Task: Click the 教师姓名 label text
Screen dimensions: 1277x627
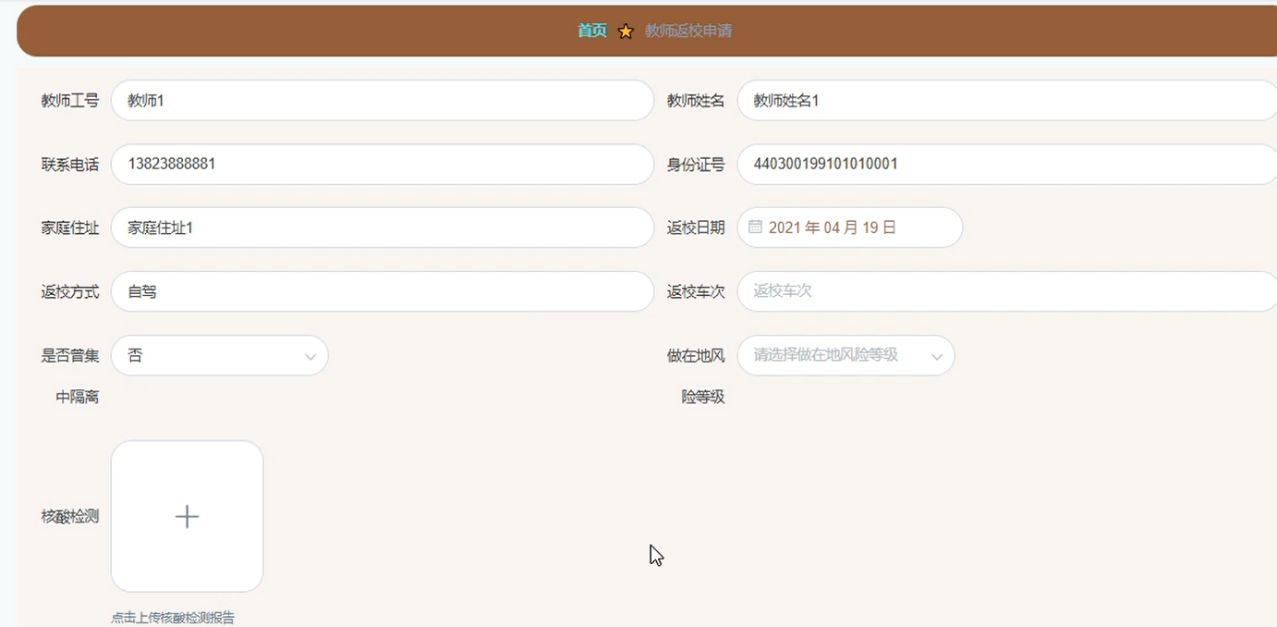Action: [x=696, y=100]
